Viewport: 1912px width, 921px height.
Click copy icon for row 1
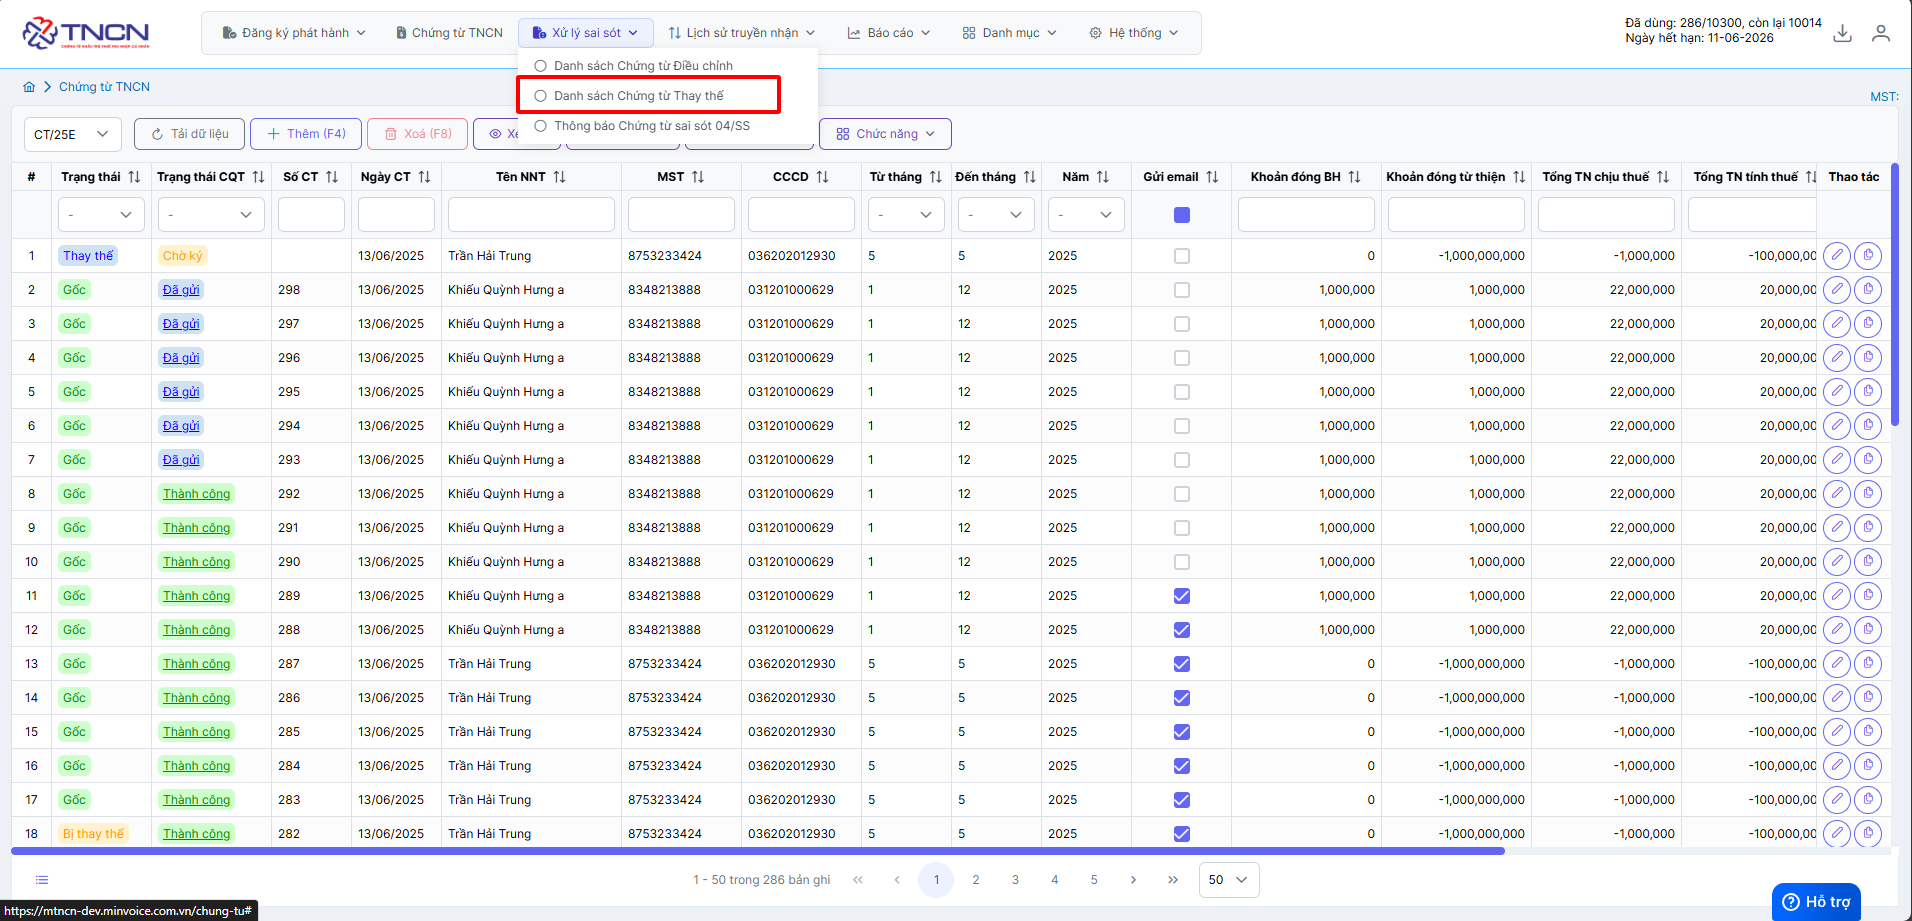click(x=1868, y=256)
